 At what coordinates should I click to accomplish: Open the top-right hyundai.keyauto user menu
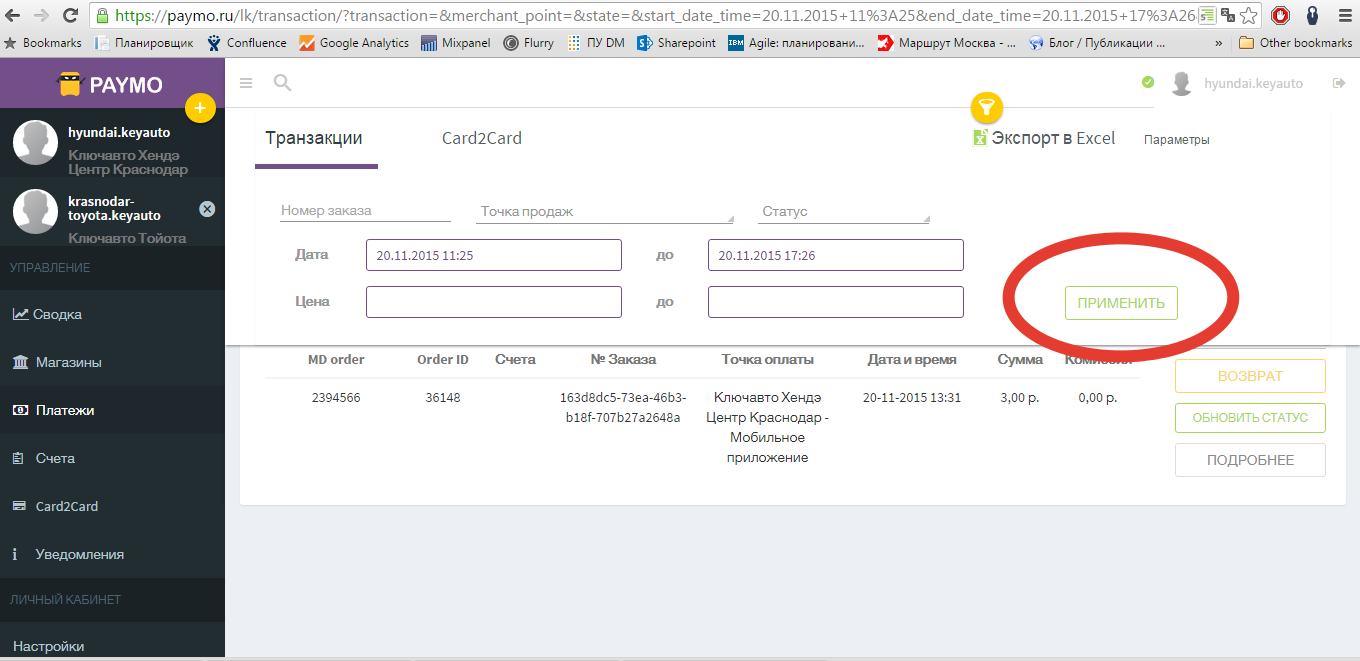(x=1237, y=84)
